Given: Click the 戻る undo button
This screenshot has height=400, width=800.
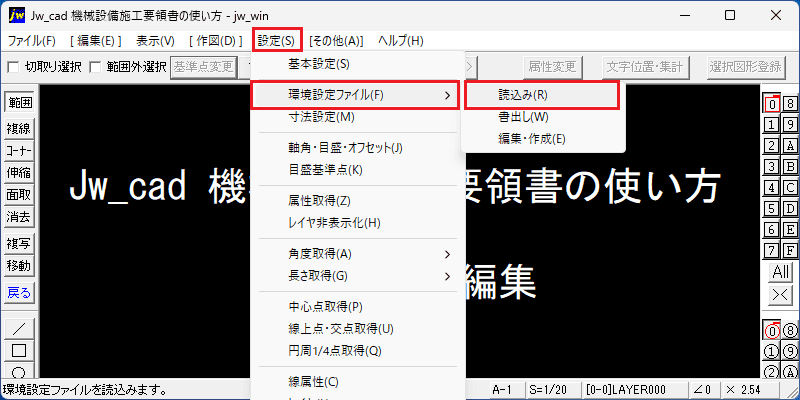Looking at the screenshot, I should tap(19, 293).
